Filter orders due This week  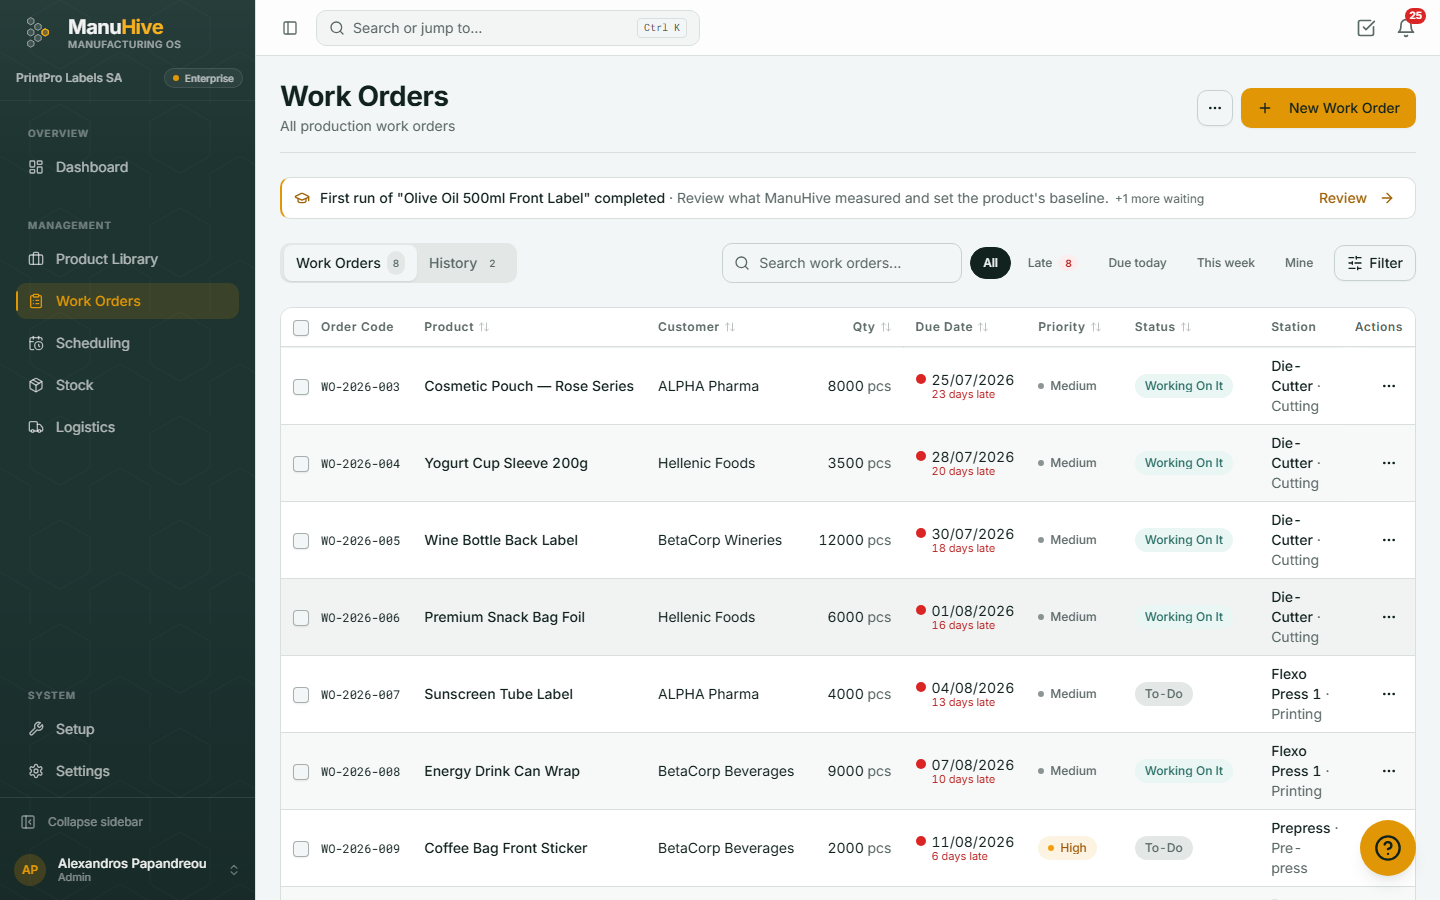coord(1226,263)
